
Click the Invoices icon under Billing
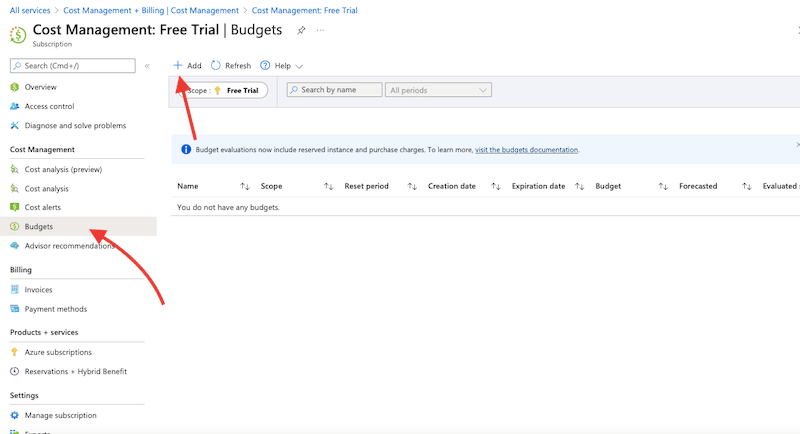pos(15,290)
